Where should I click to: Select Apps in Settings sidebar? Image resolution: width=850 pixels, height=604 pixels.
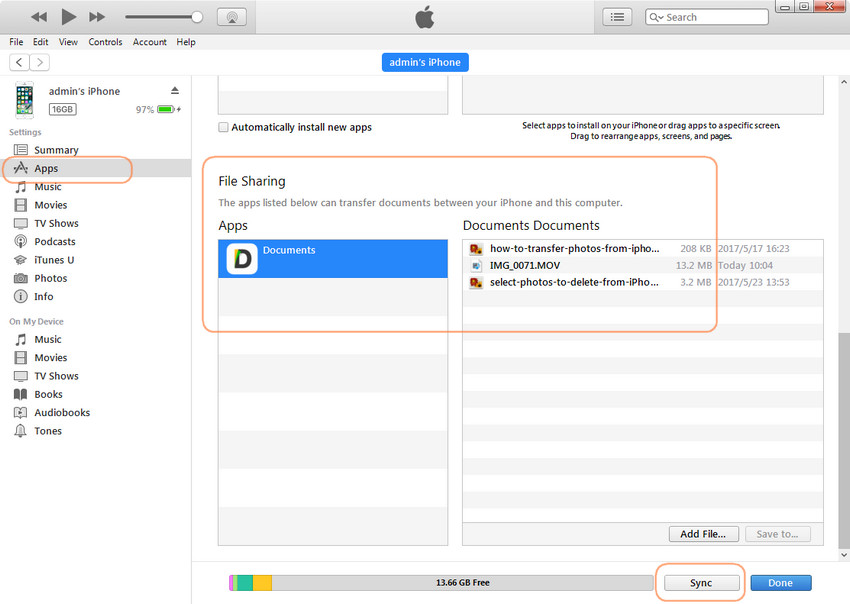click(x=95, y=168)
